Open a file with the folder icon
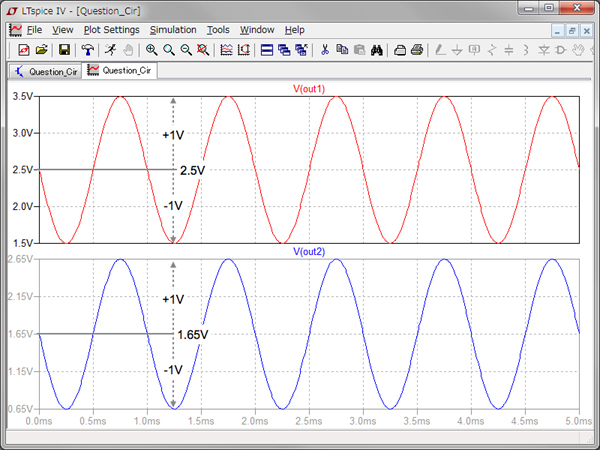600x450 pixels. (41, 49)
